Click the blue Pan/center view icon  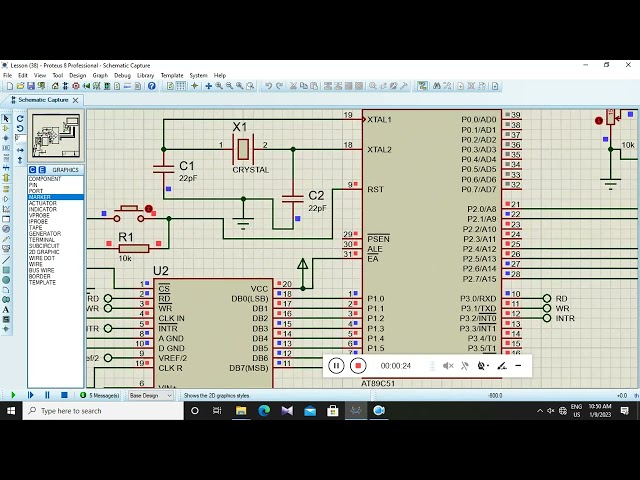click(x=209, y=86)
